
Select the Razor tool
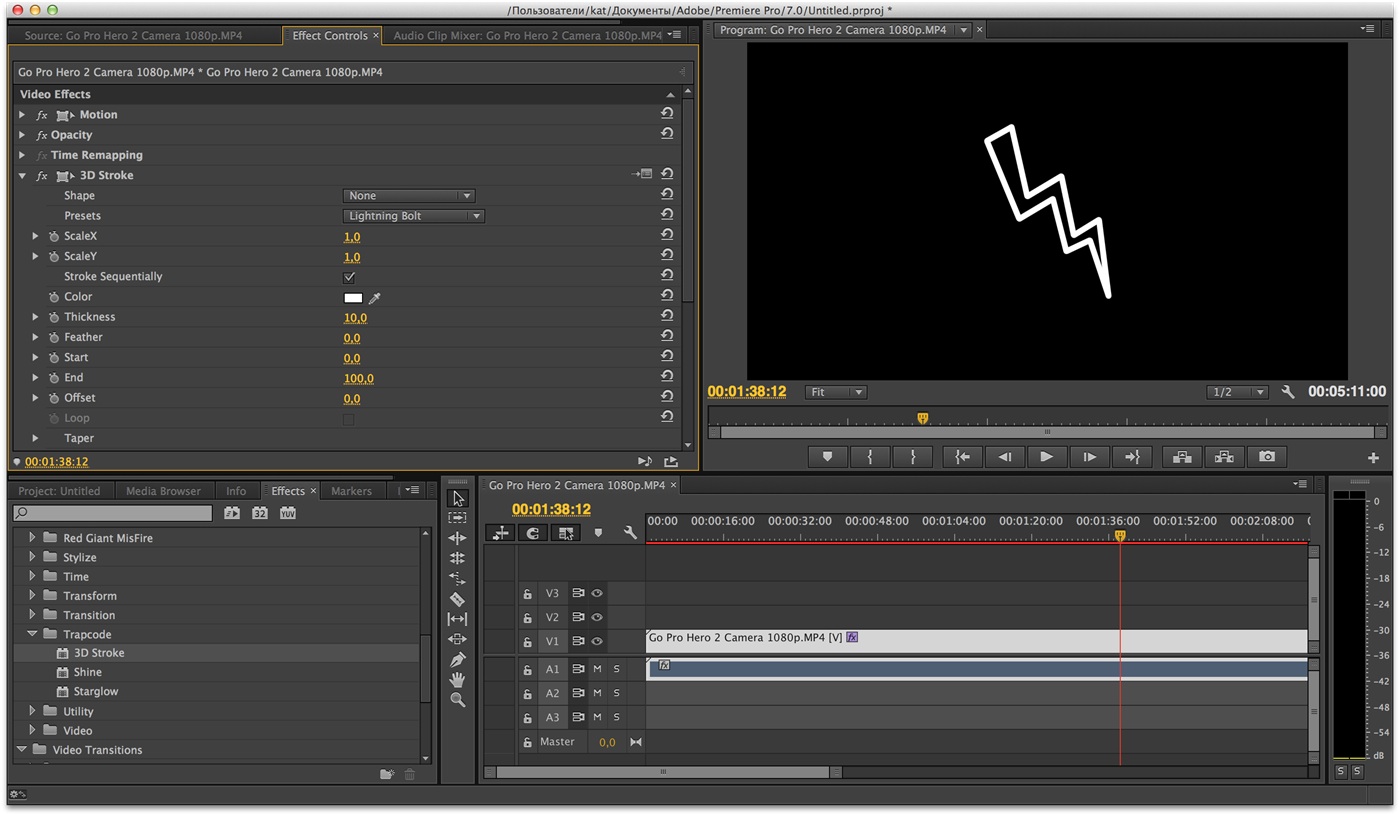(458, 599)
